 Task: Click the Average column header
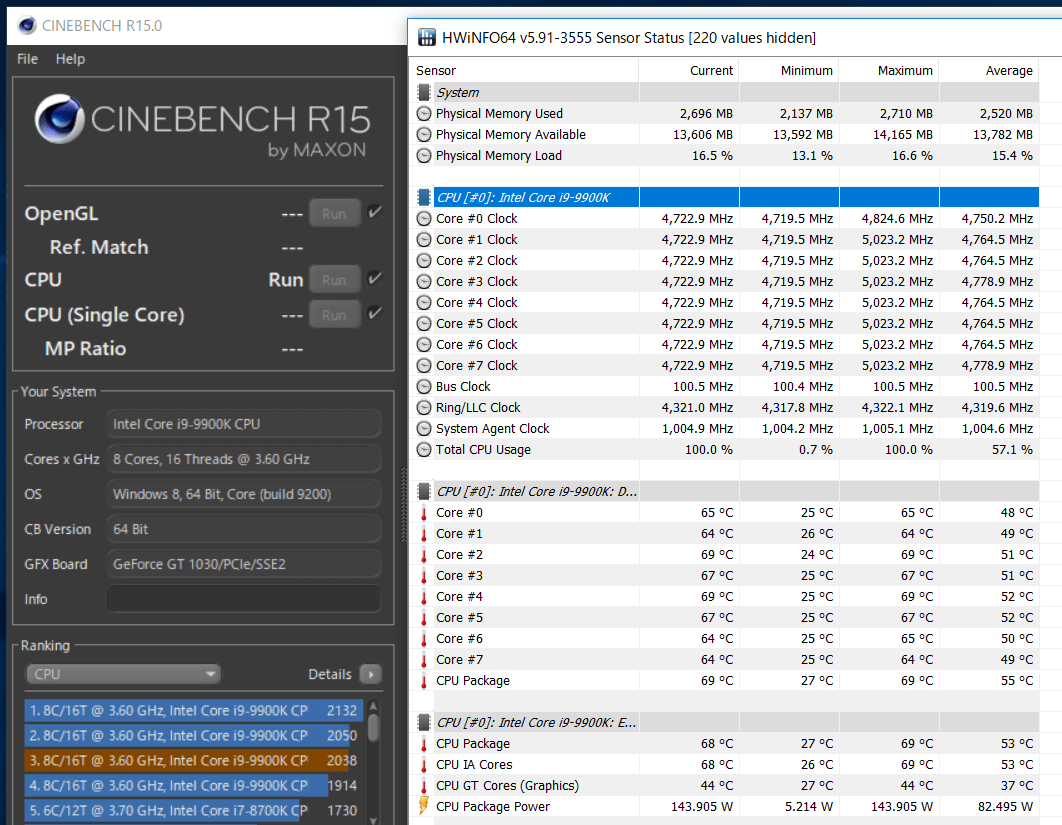pos(989,70)
